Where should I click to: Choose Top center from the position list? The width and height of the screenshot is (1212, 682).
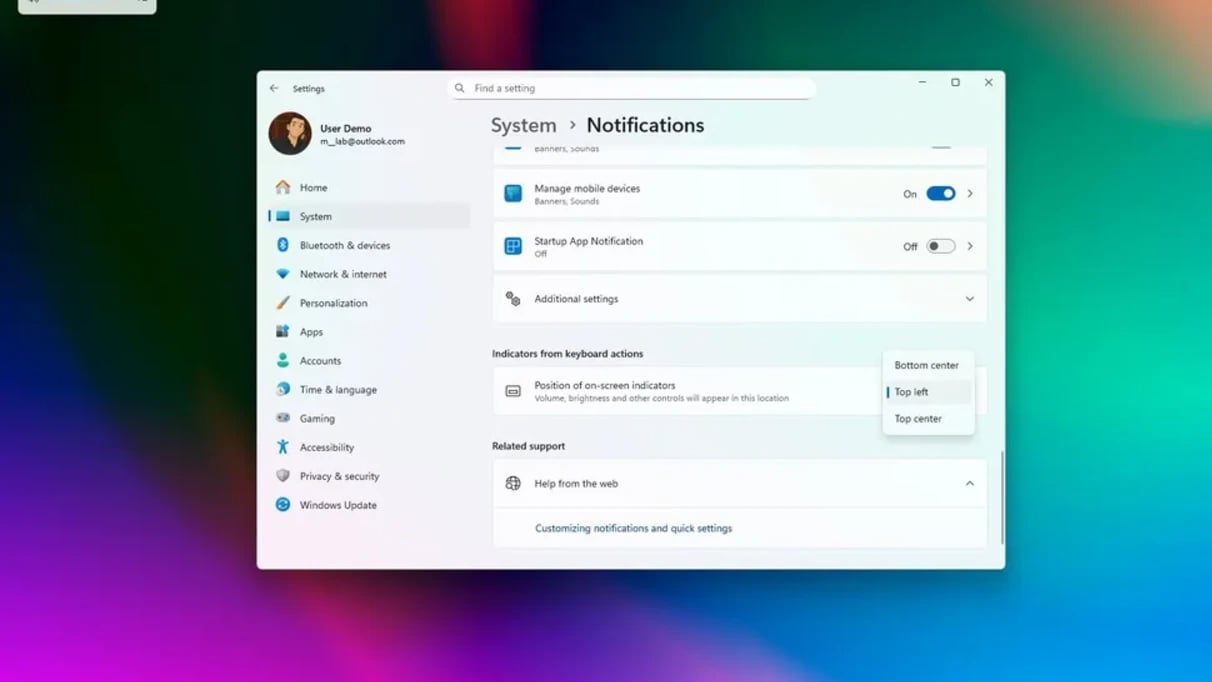[x=918, y=419]
